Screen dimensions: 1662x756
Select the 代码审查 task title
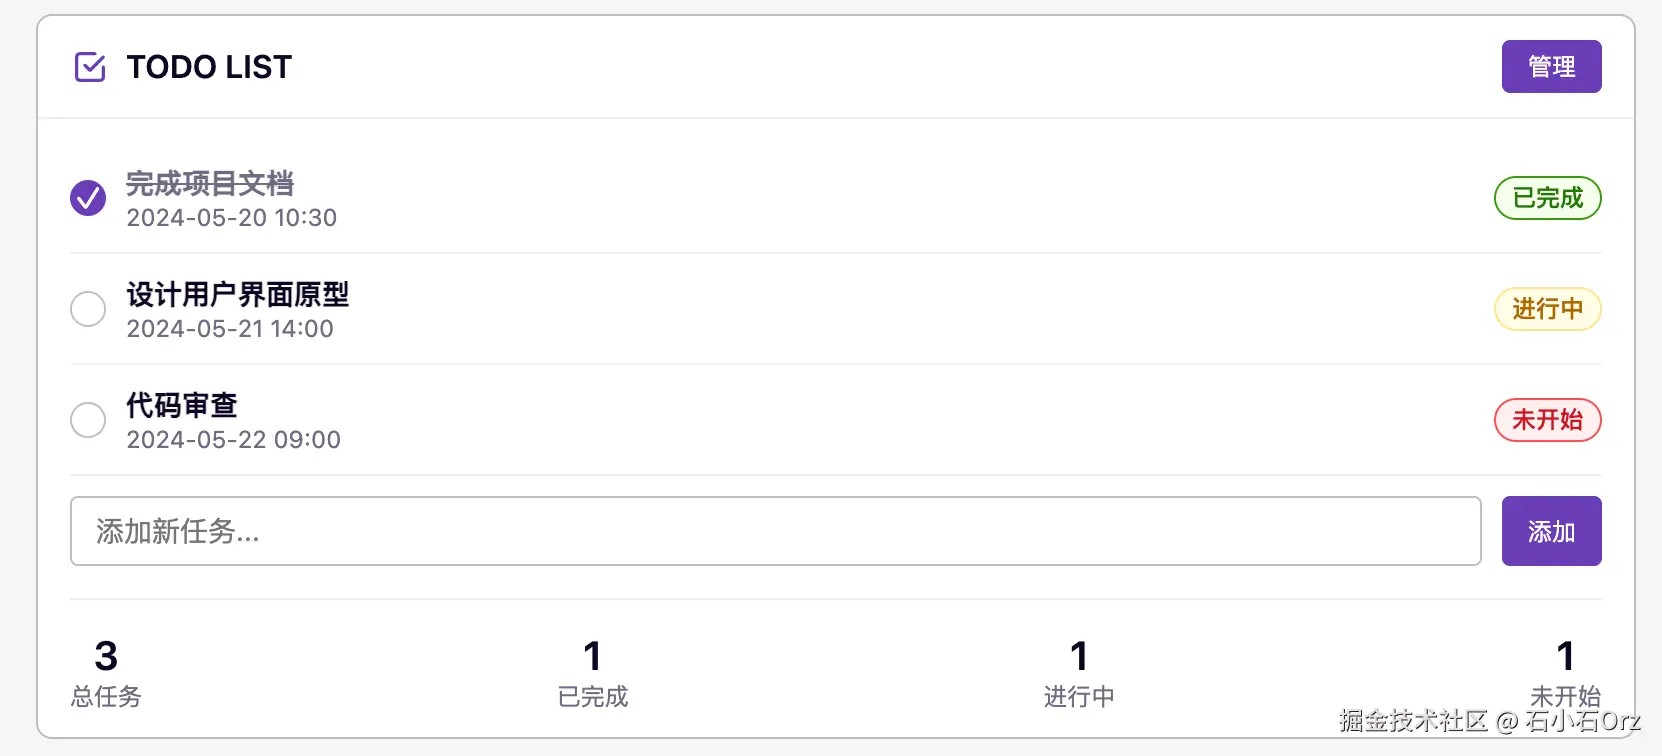click(182, 405)
